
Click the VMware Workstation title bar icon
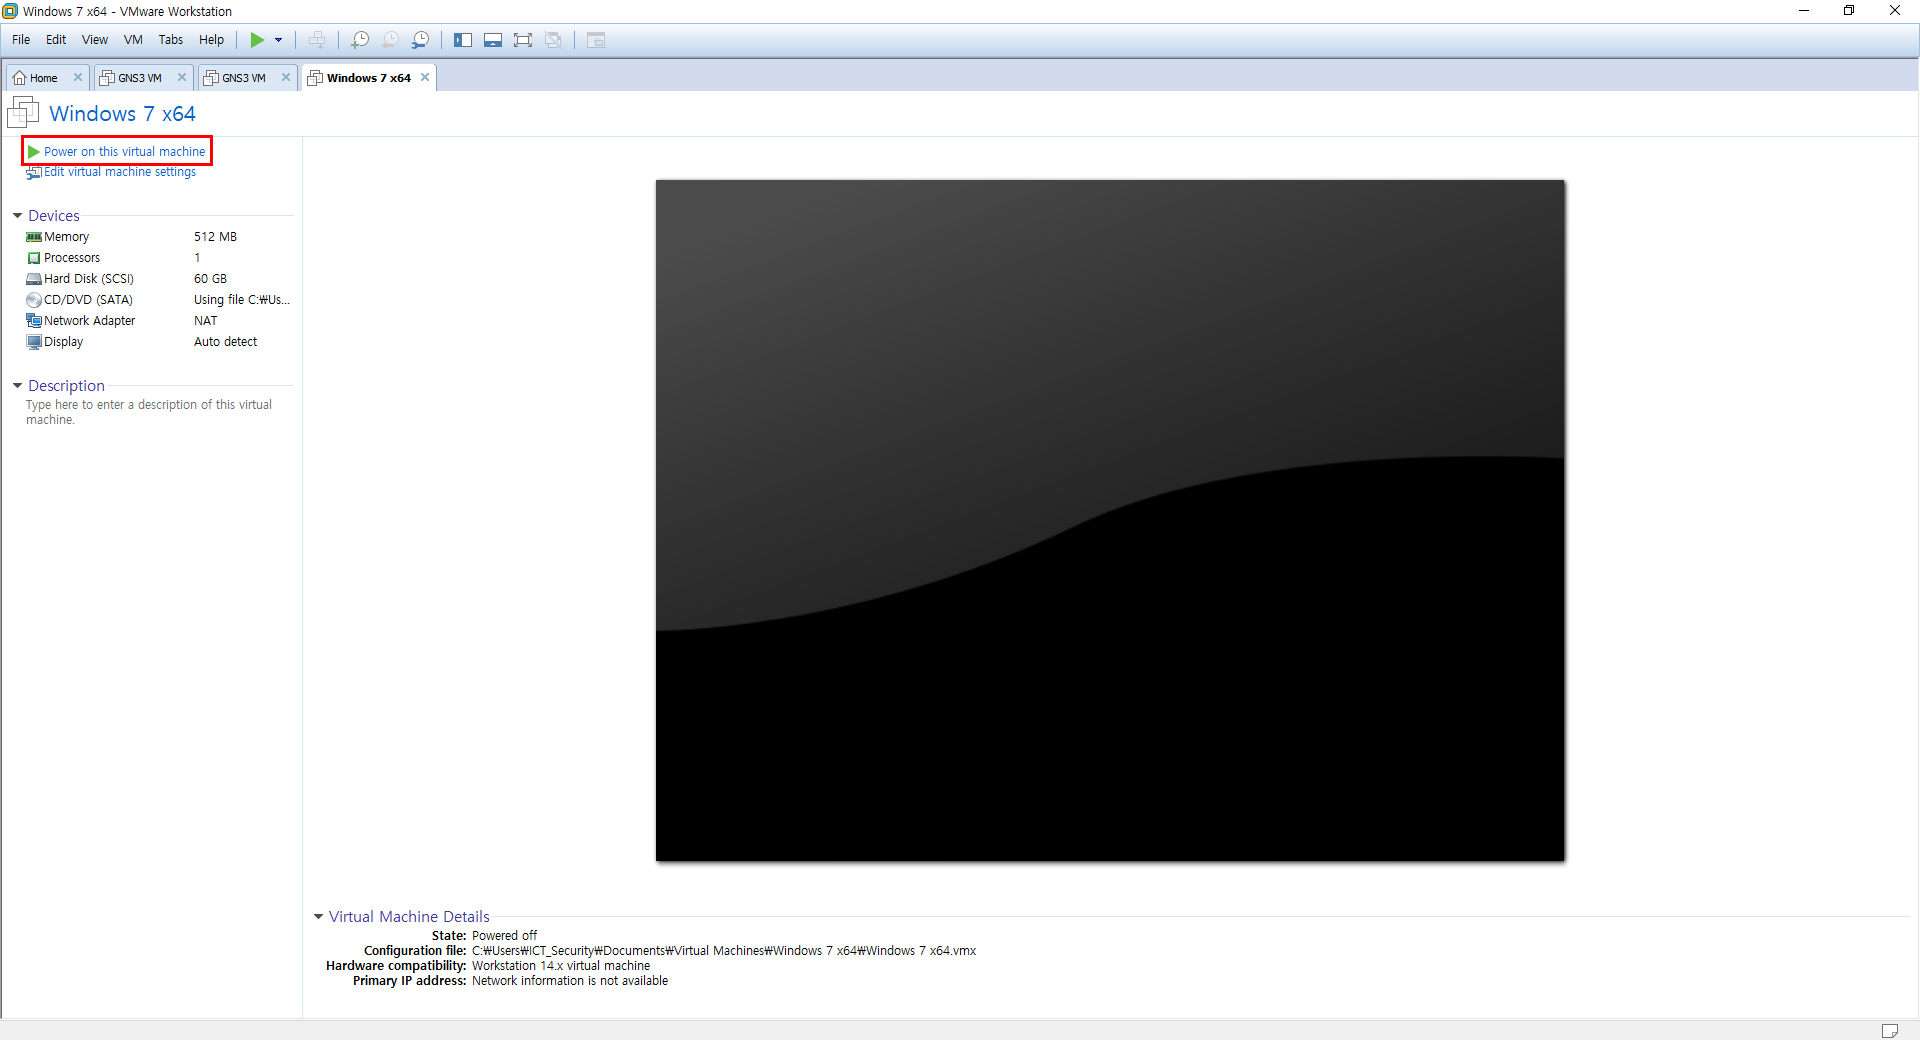[10, 11]
